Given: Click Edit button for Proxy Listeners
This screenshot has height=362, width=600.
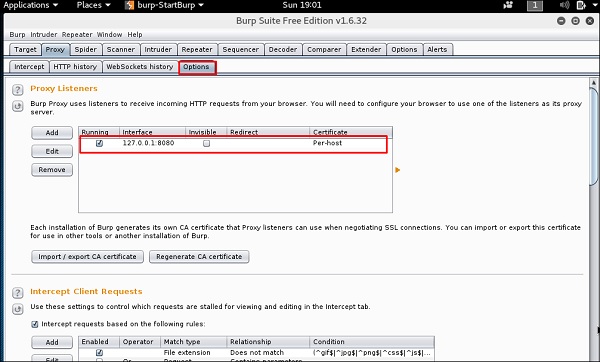Looking at the screenshot, I should coord(52,151).
